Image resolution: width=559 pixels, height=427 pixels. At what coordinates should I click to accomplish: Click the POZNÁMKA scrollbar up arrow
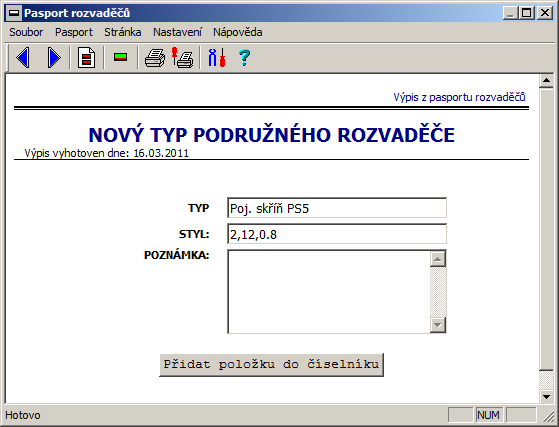coord(438,259)
